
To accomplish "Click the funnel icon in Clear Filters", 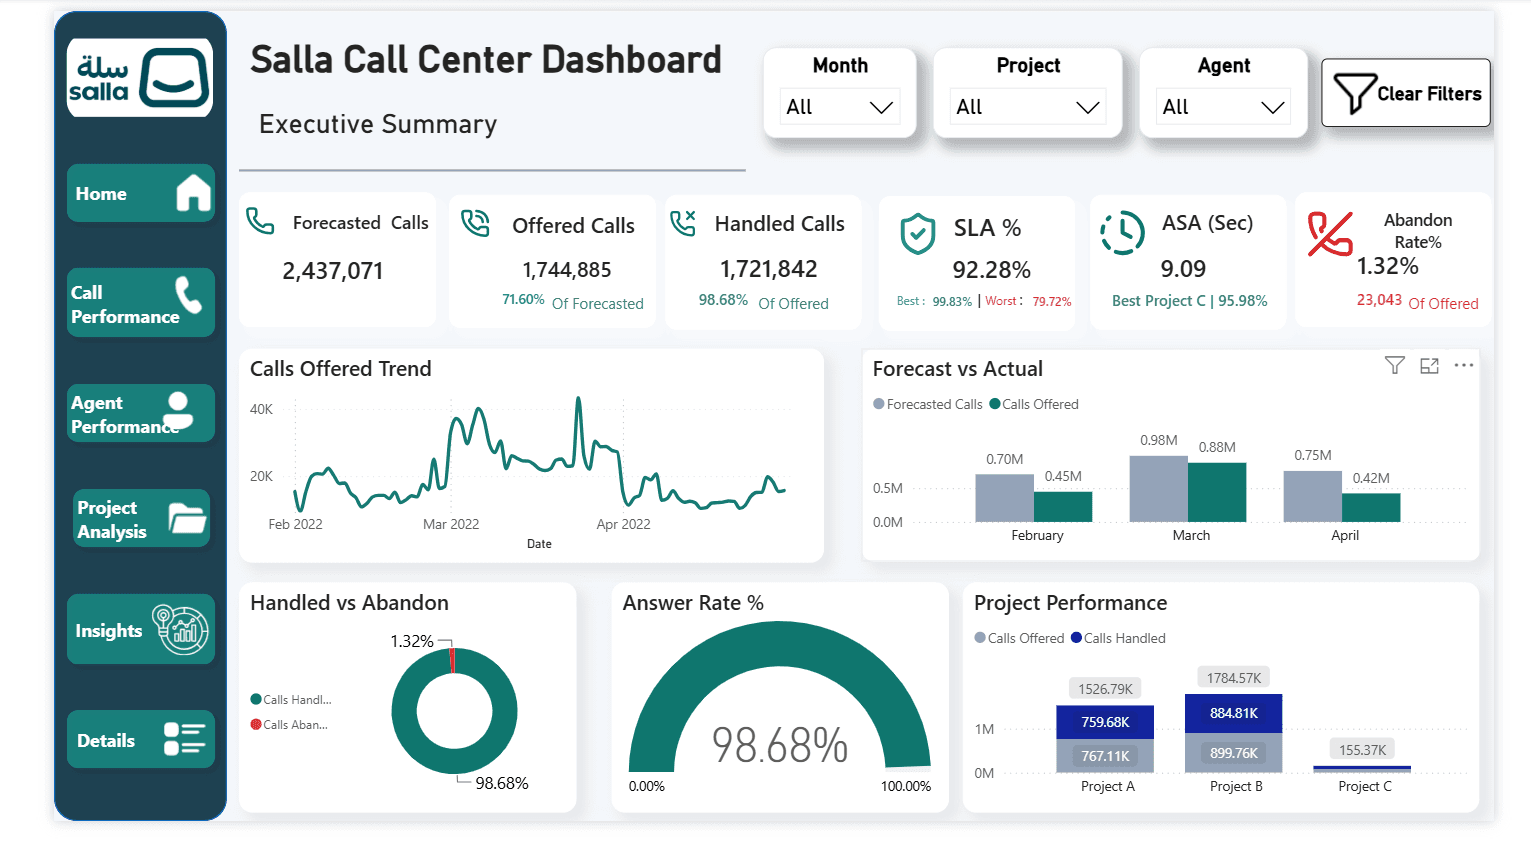I will pos(1354,93).
